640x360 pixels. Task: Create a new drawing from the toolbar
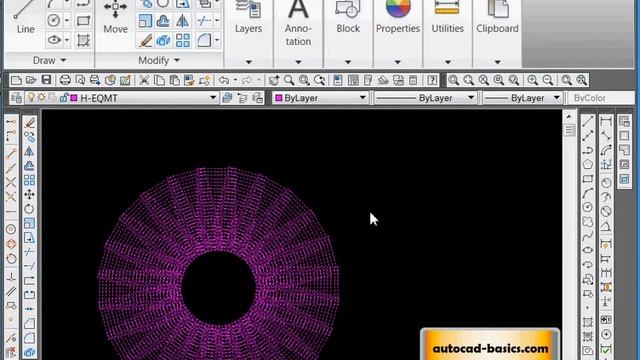coord(16,80)
